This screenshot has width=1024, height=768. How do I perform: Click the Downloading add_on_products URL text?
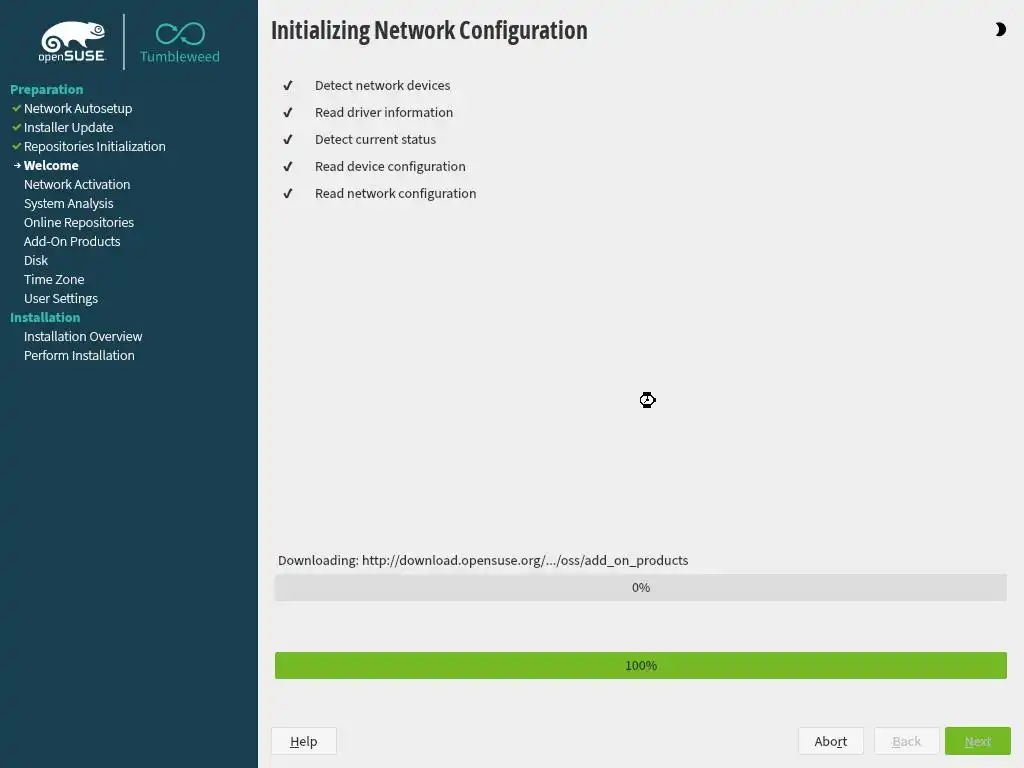483,560
